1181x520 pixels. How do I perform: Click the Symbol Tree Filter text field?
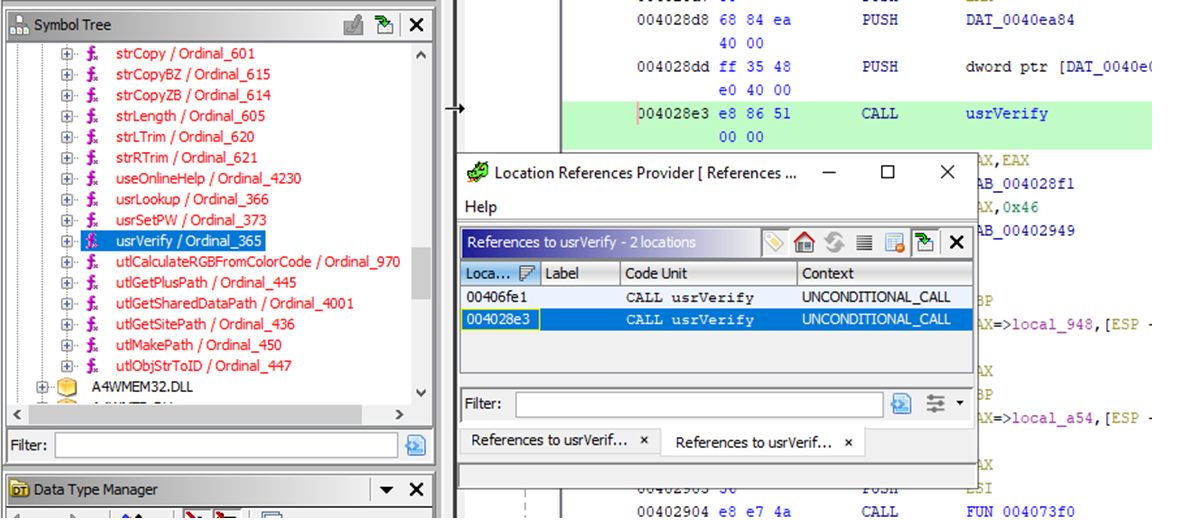227,445
